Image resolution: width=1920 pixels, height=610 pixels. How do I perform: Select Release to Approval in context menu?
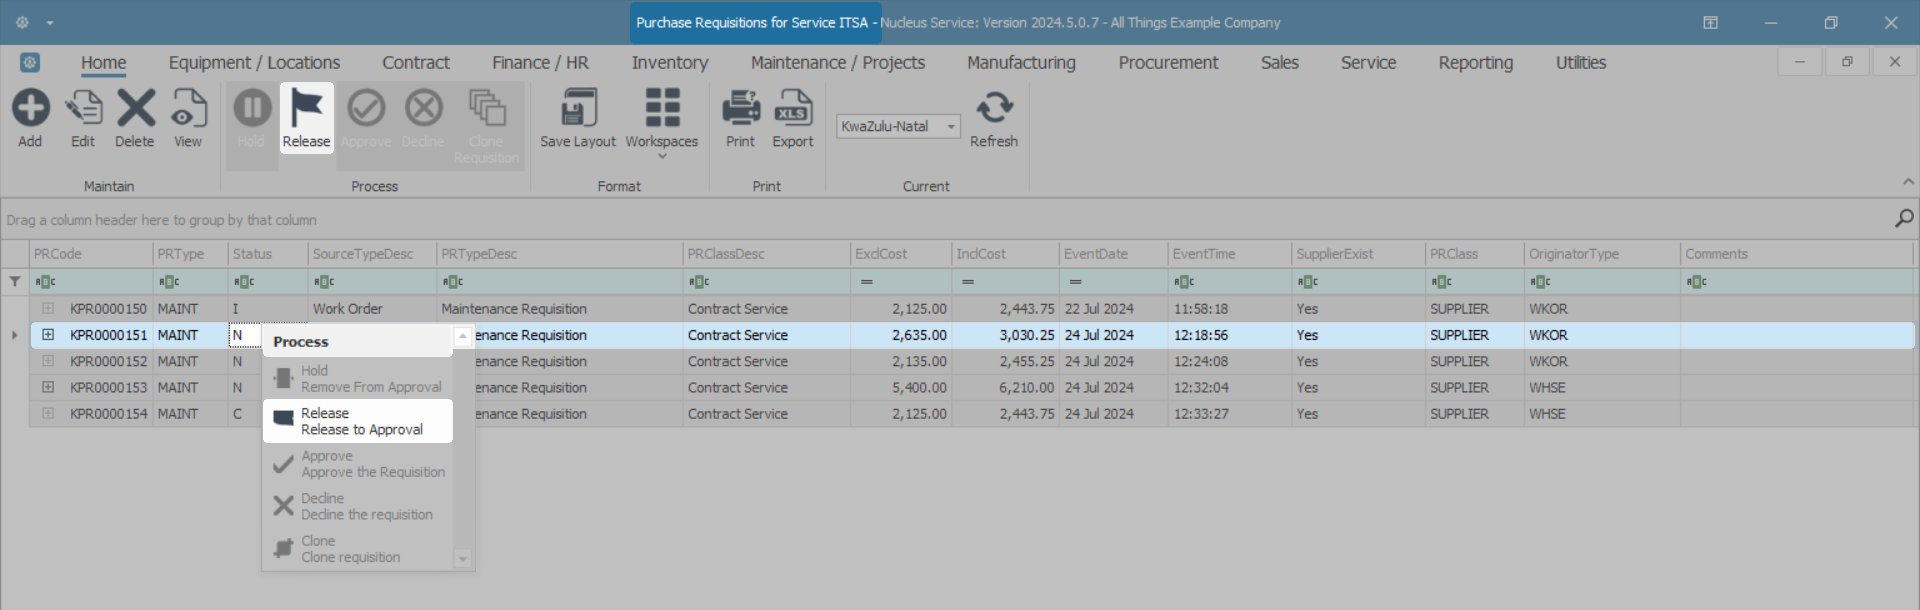[x=358, y=421]
